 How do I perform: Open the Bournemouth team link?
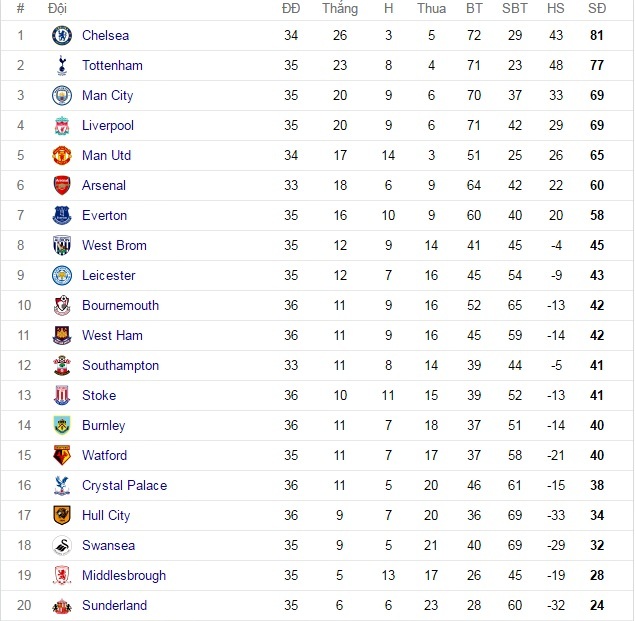point(120,306)
